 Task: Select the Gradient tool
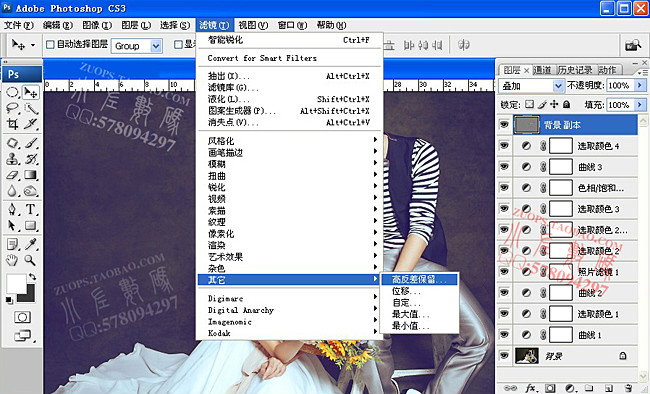(x=31, y=175)
